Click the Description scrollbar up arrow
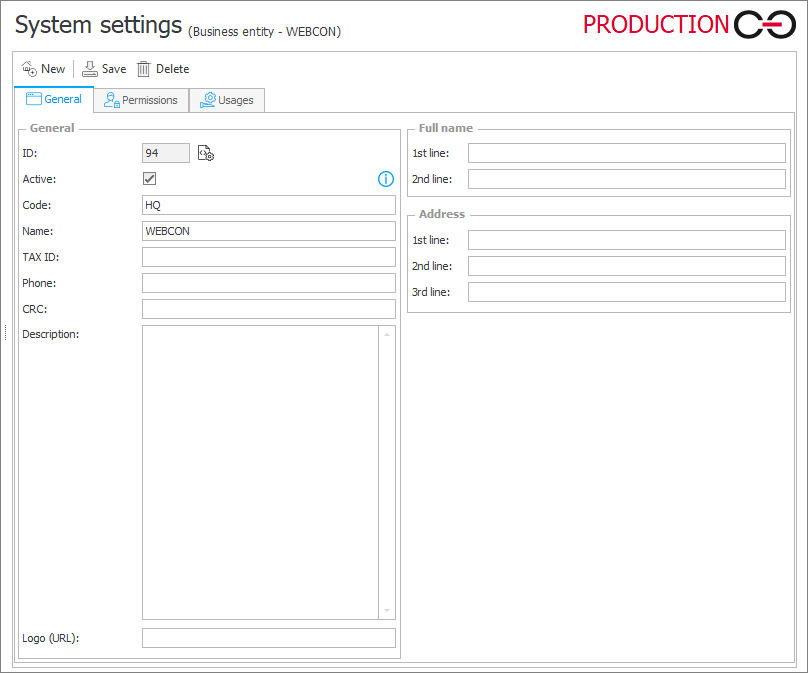This screenshot has width=808, height=673. click(387, 335)
